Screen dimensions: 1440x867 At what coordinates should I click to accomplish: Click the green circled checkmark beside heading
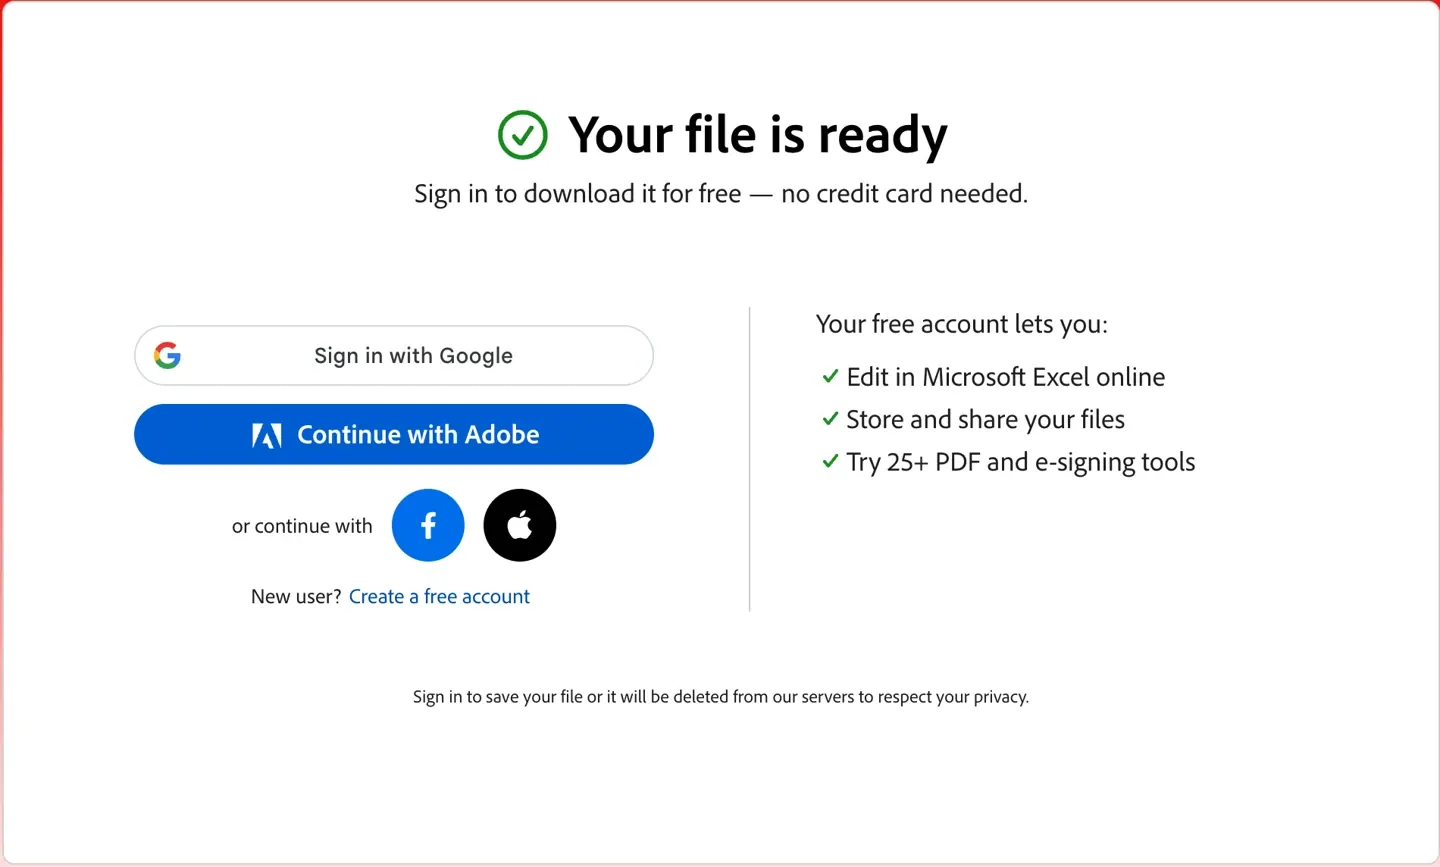pyautogui.click(x=523, y=135)
